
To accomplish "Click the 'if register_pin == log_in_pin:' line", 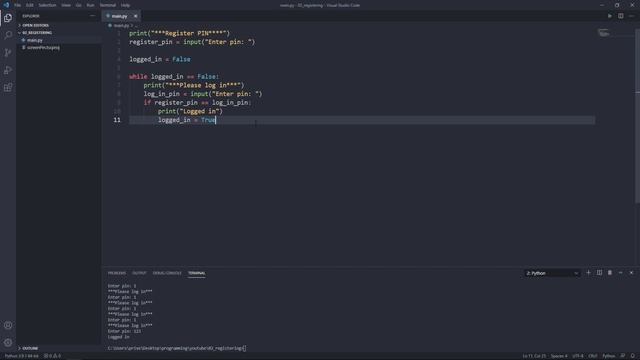I will tap(197, 103).
